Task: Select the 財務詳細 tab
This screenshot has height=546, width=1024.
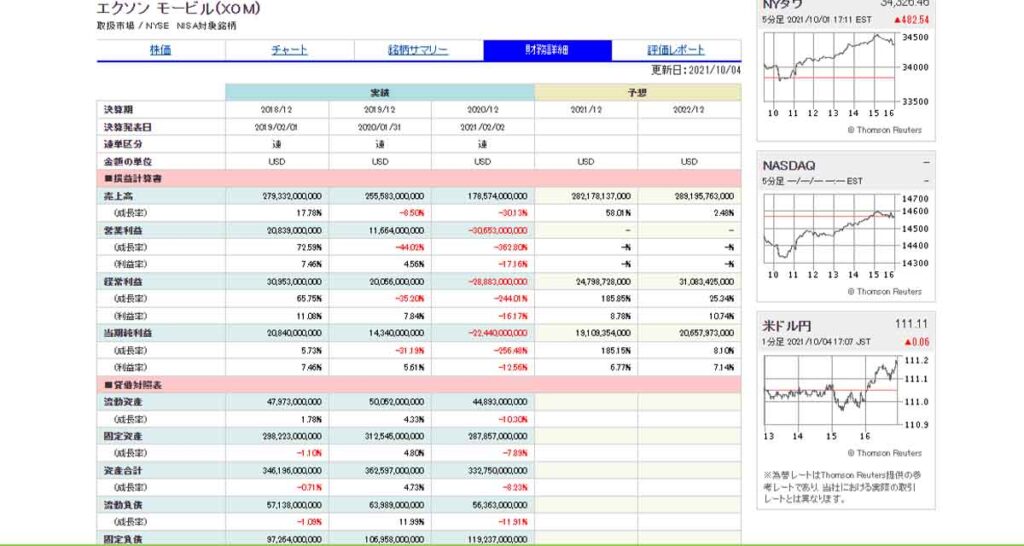Action: point(547,50)
